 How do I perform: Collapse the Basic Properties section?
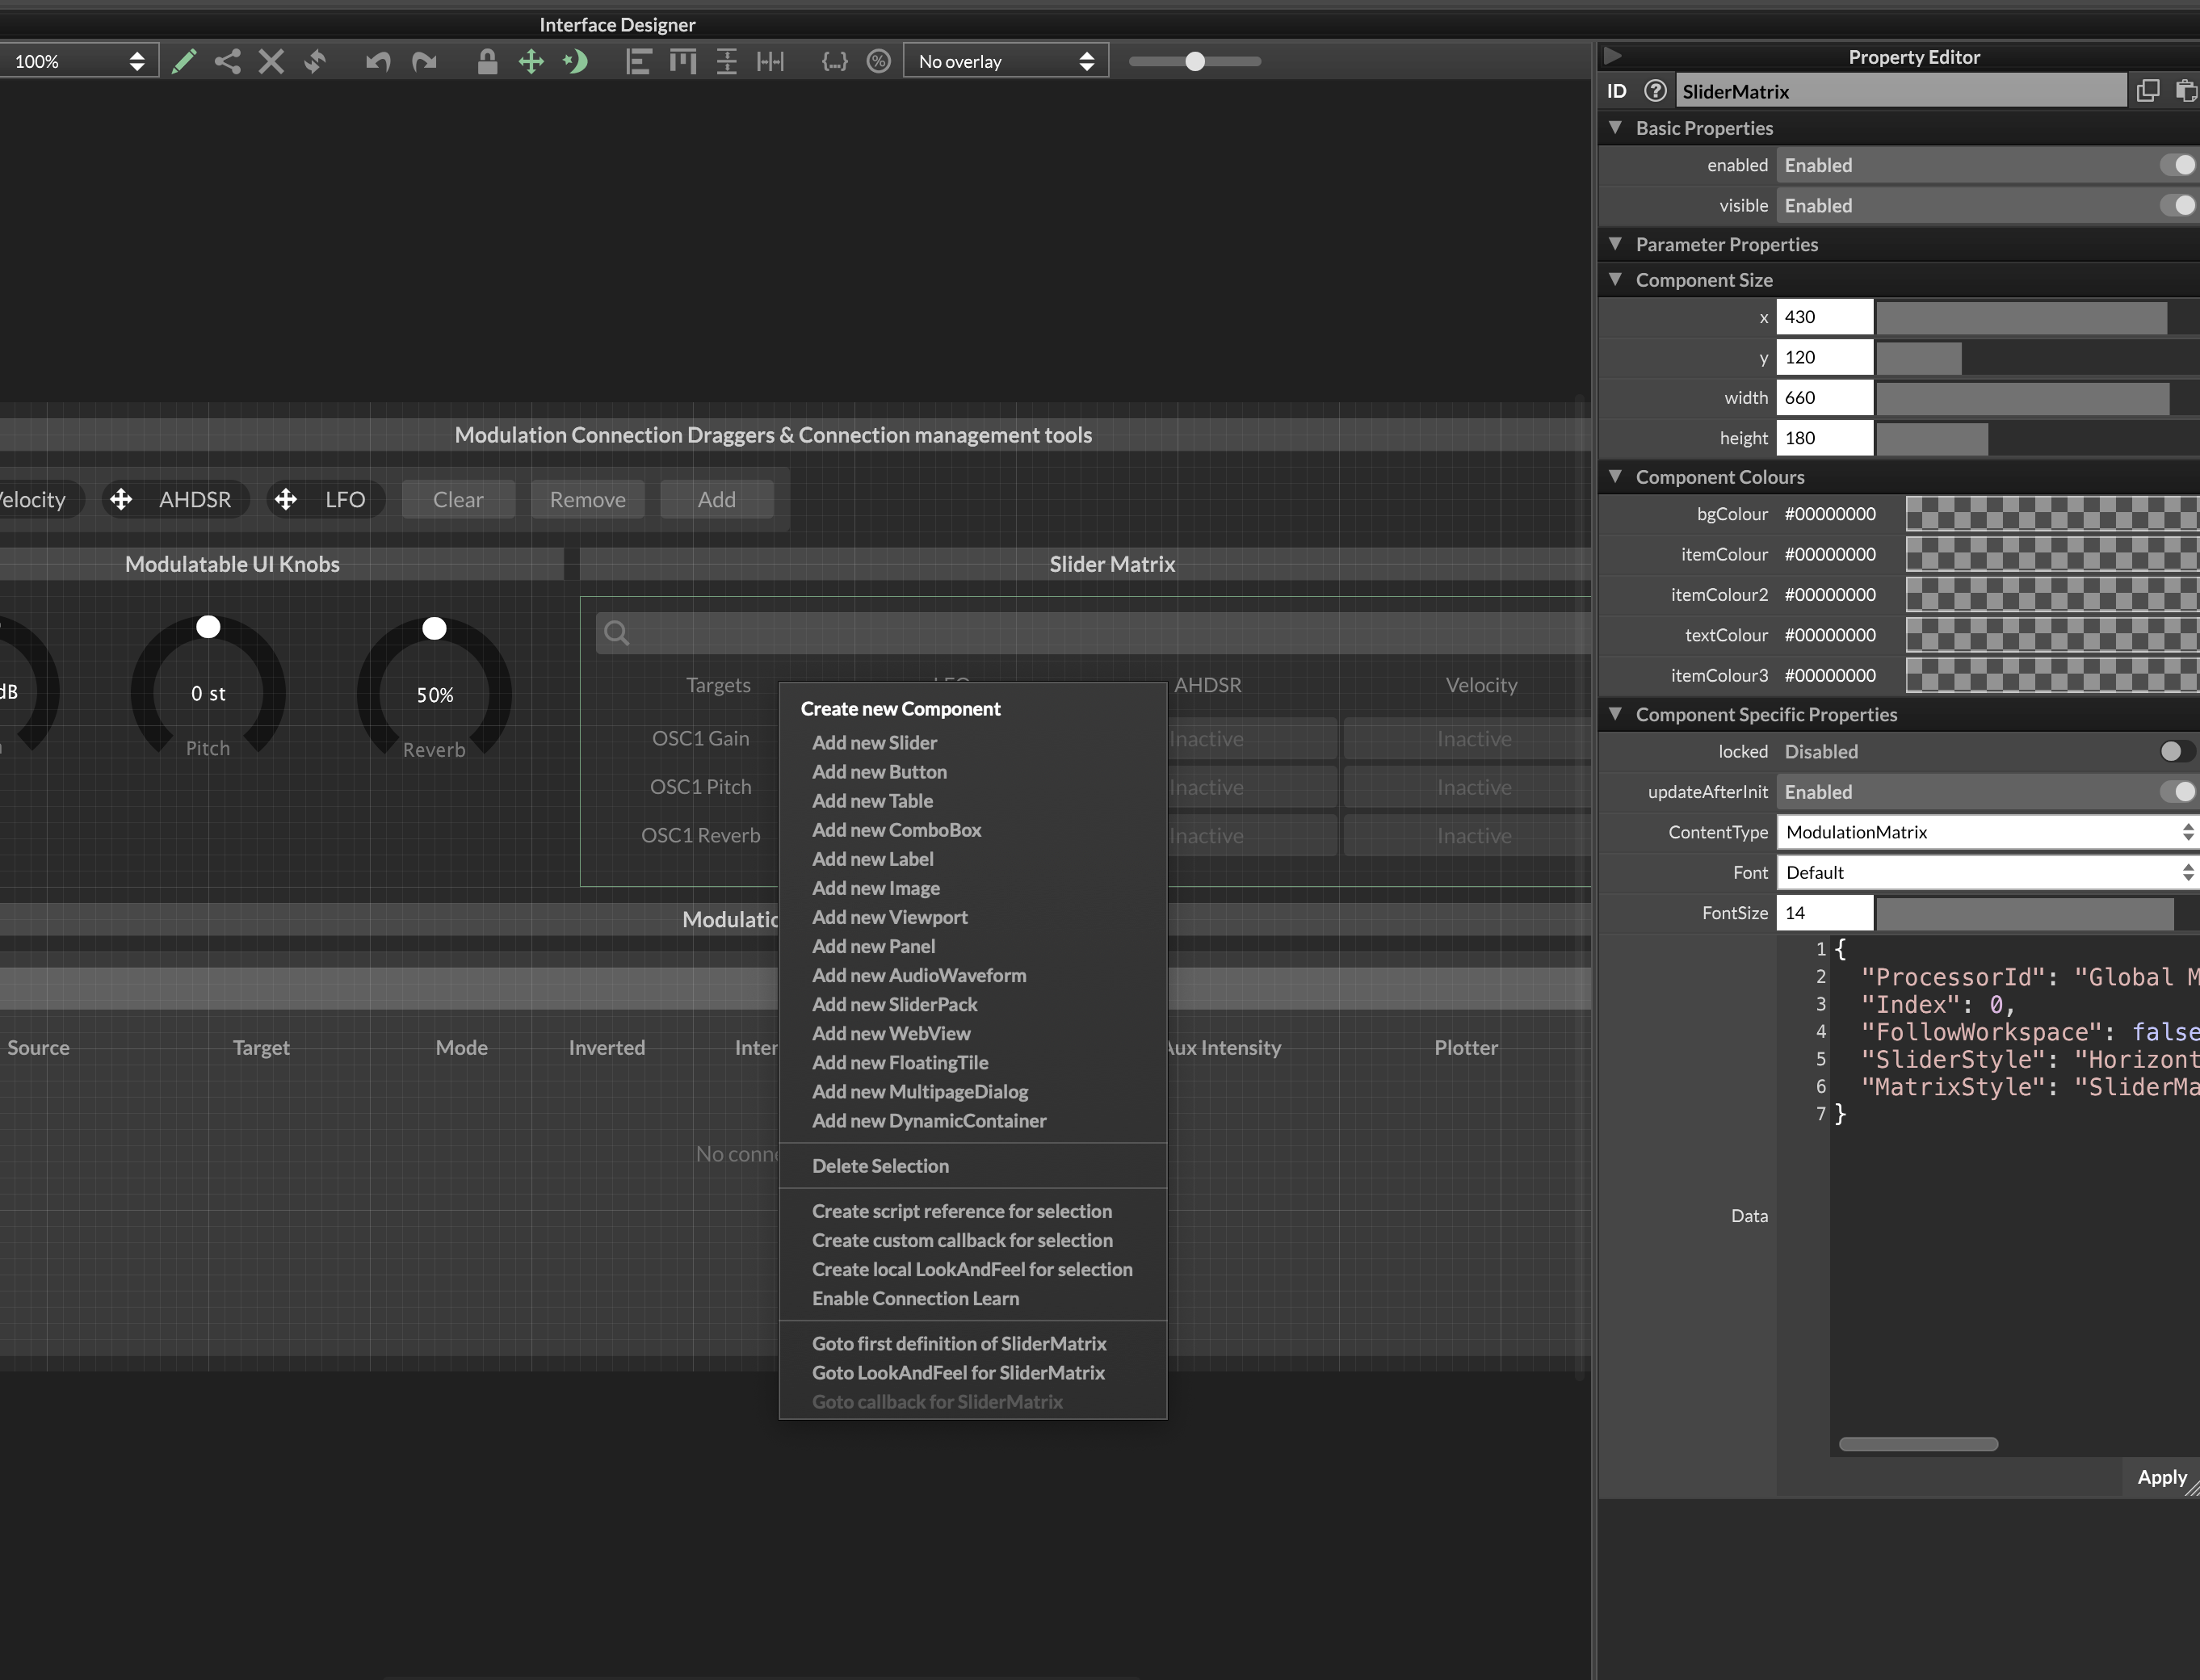(1616, 128)
